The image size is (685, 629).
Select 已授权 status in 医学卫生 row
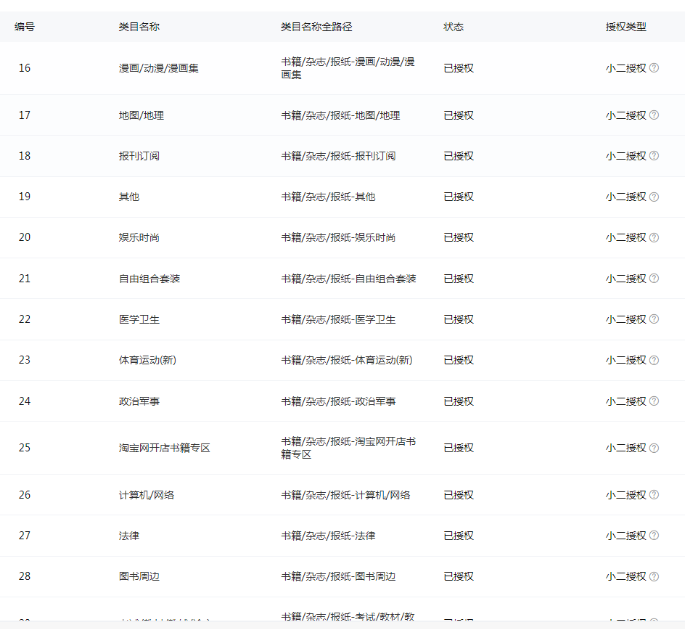point(458,319)
